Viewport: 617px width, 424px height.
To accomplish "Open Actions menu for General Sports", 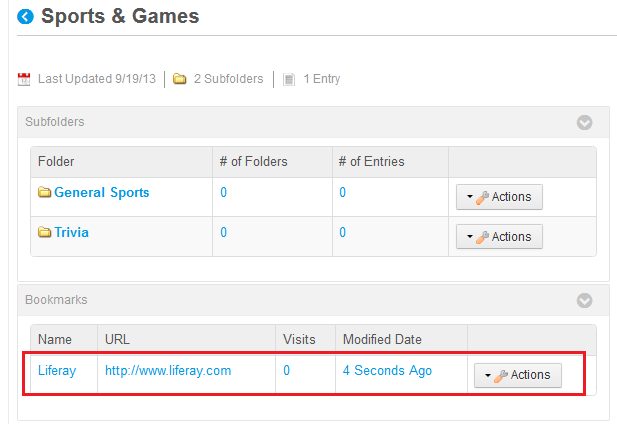I will (x=499, y=197).
